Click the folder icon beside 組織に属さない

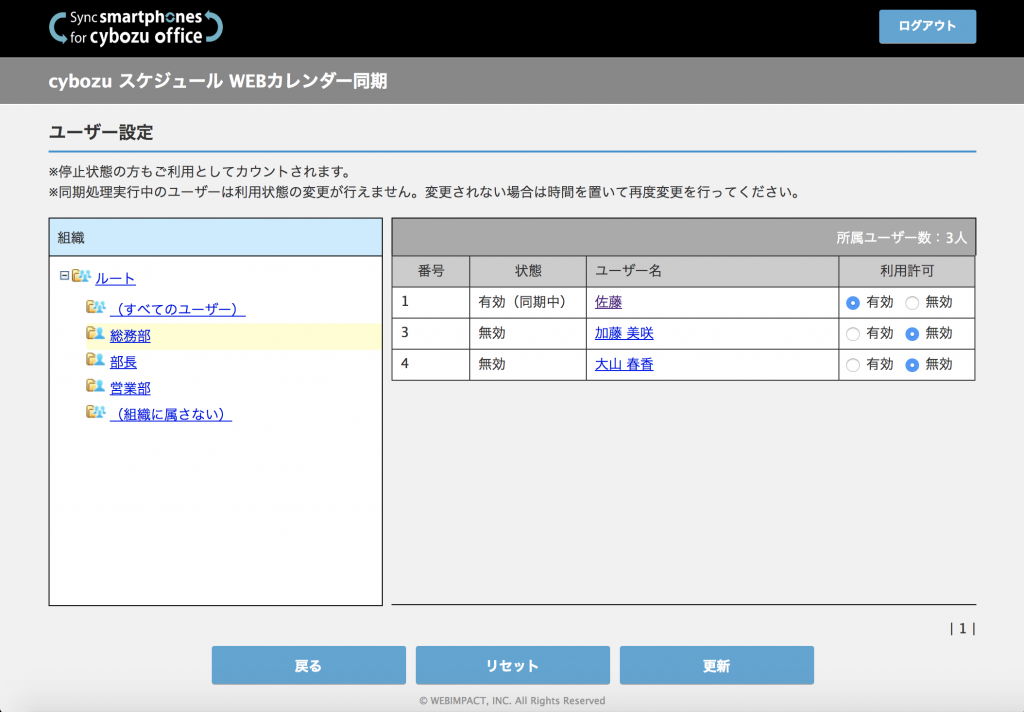coord(96,413)
